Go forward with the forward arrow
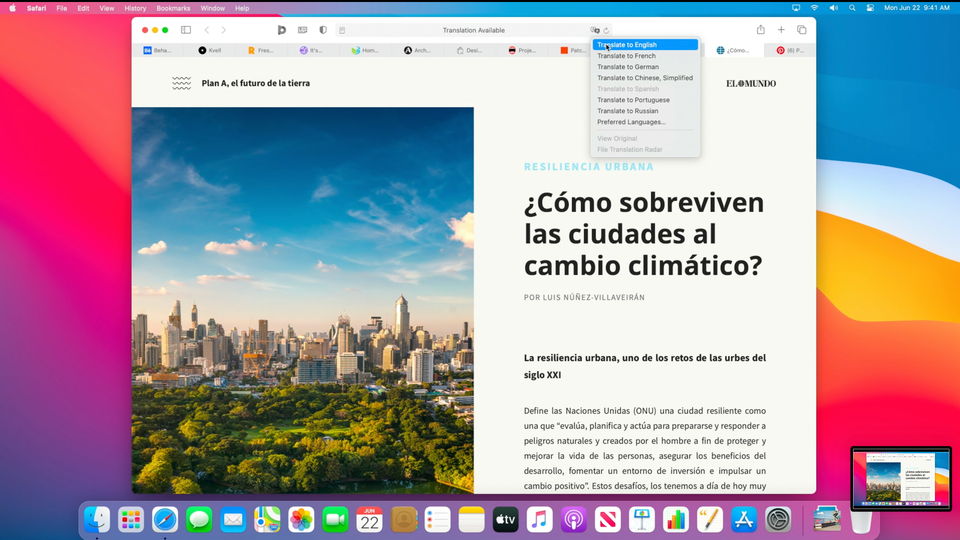The width and height of the screenshot is (960, 540). (223, 30)
